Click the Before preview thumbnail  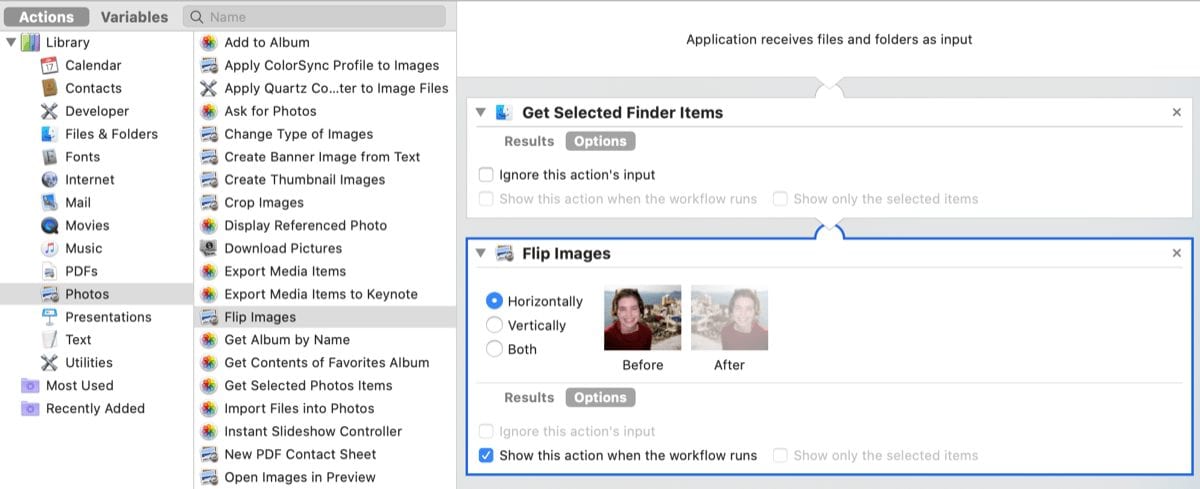tap(642, 317)
